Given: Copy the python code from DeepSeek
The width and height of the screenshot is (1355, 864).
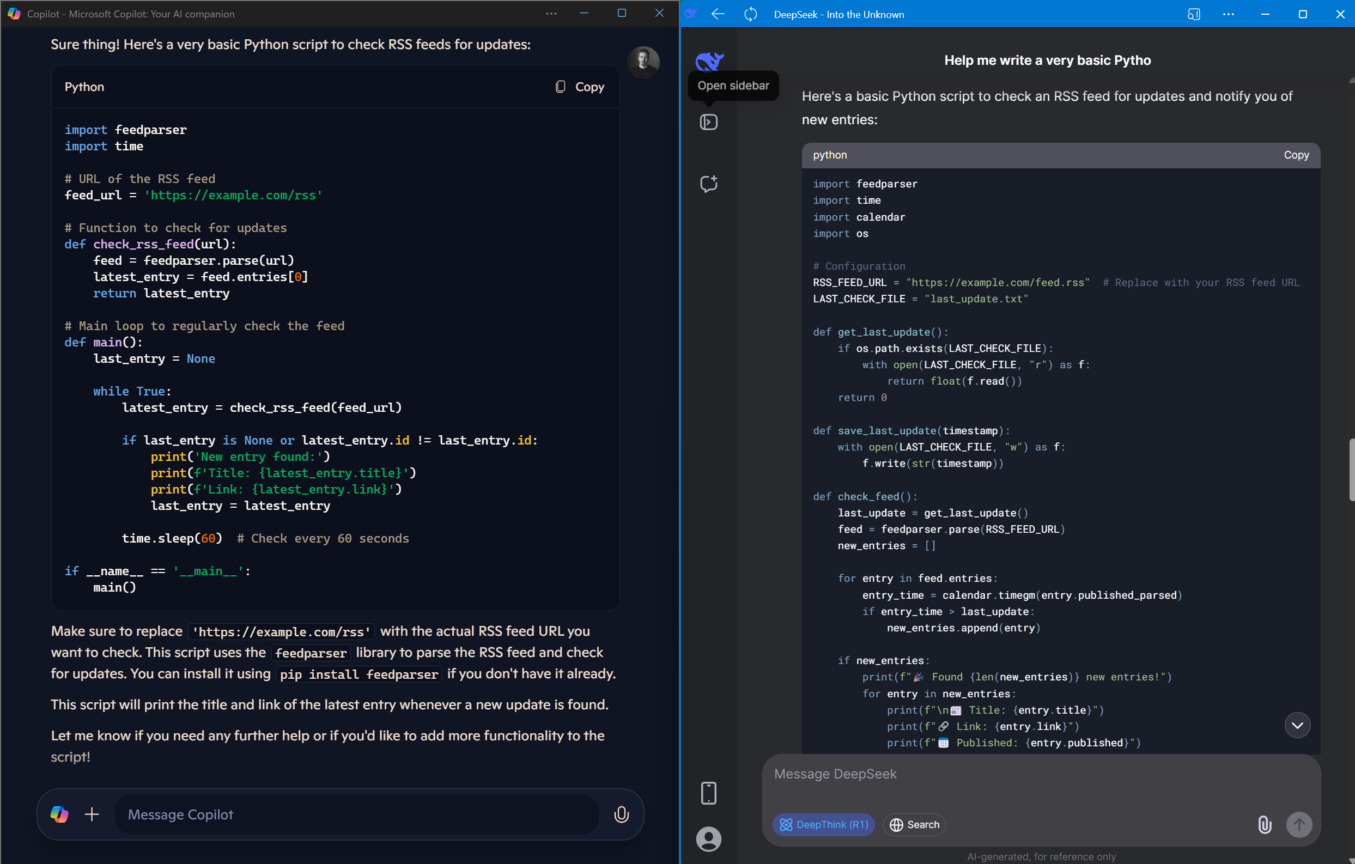Looking at the screenshot, I should click(1296, 155).
